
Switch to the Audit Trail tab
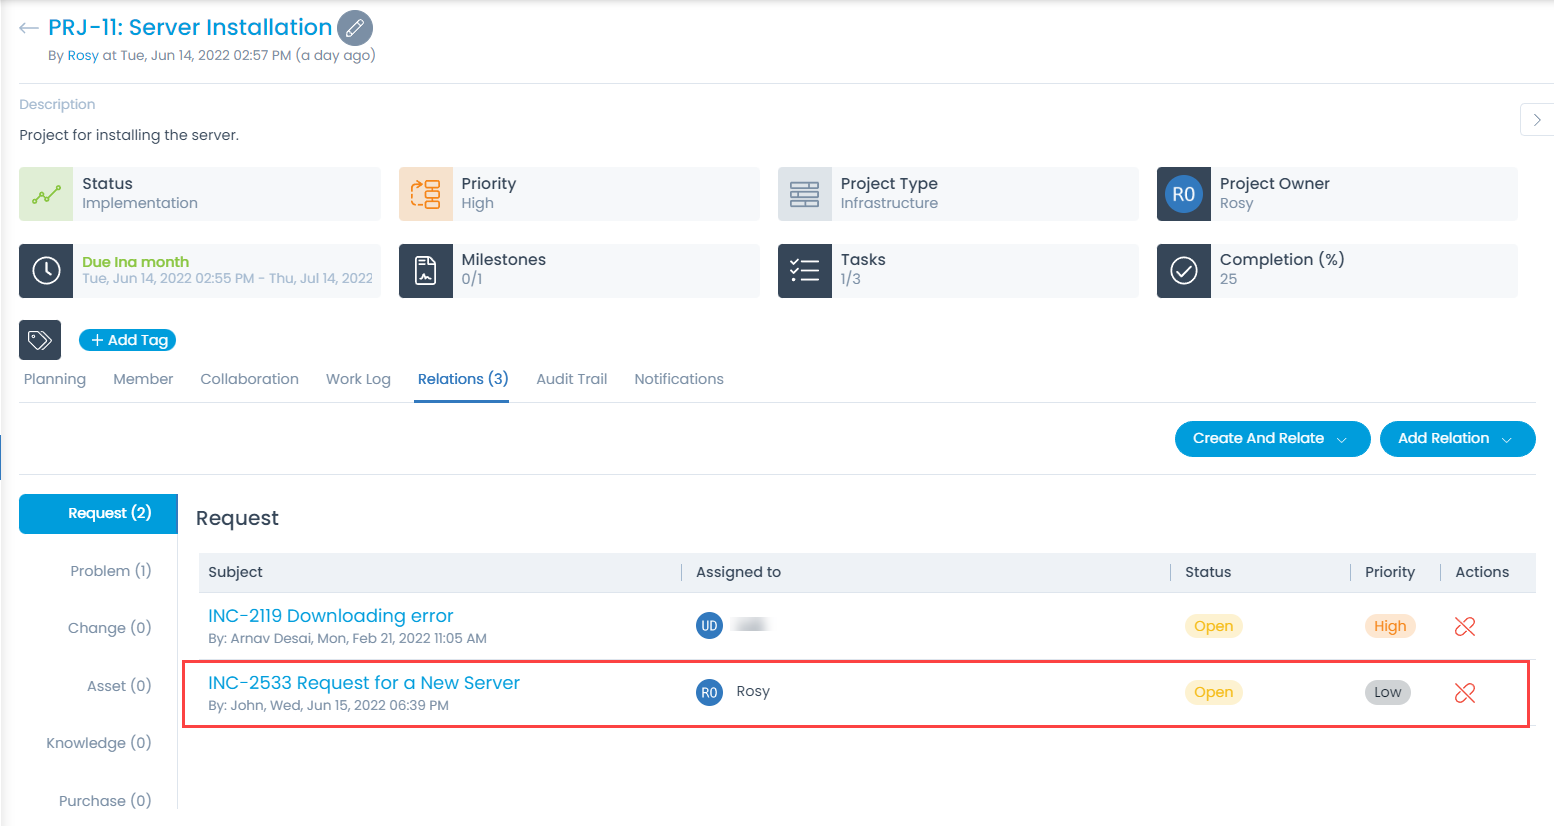[x=571, y=378]
